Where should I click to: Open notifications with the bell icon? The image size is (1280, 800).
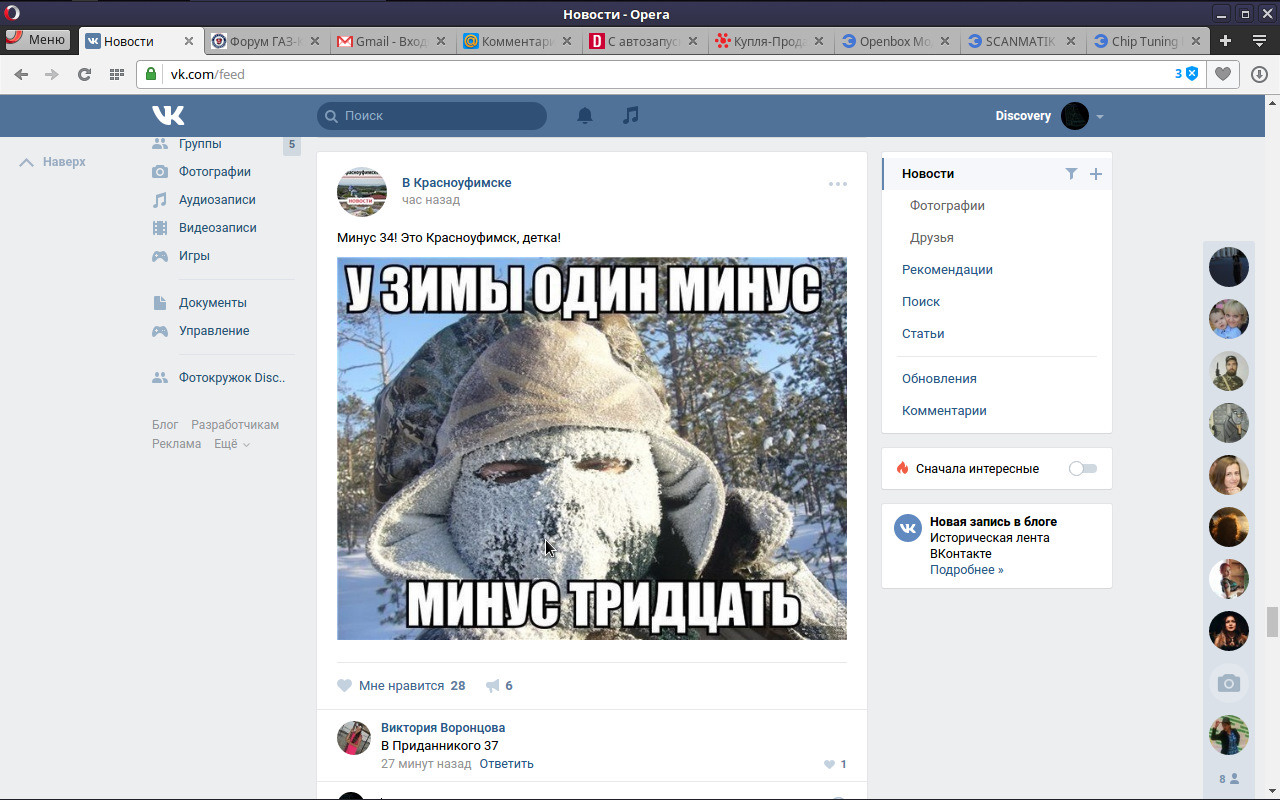click(x=585, y=116)
